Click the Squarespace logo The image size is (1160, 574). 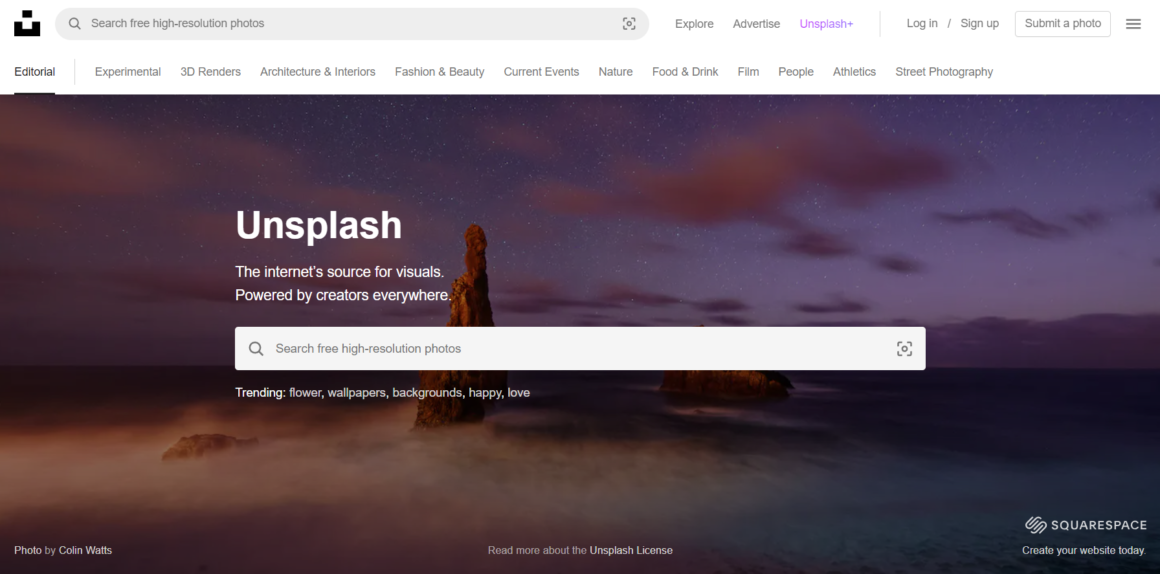1085,525
